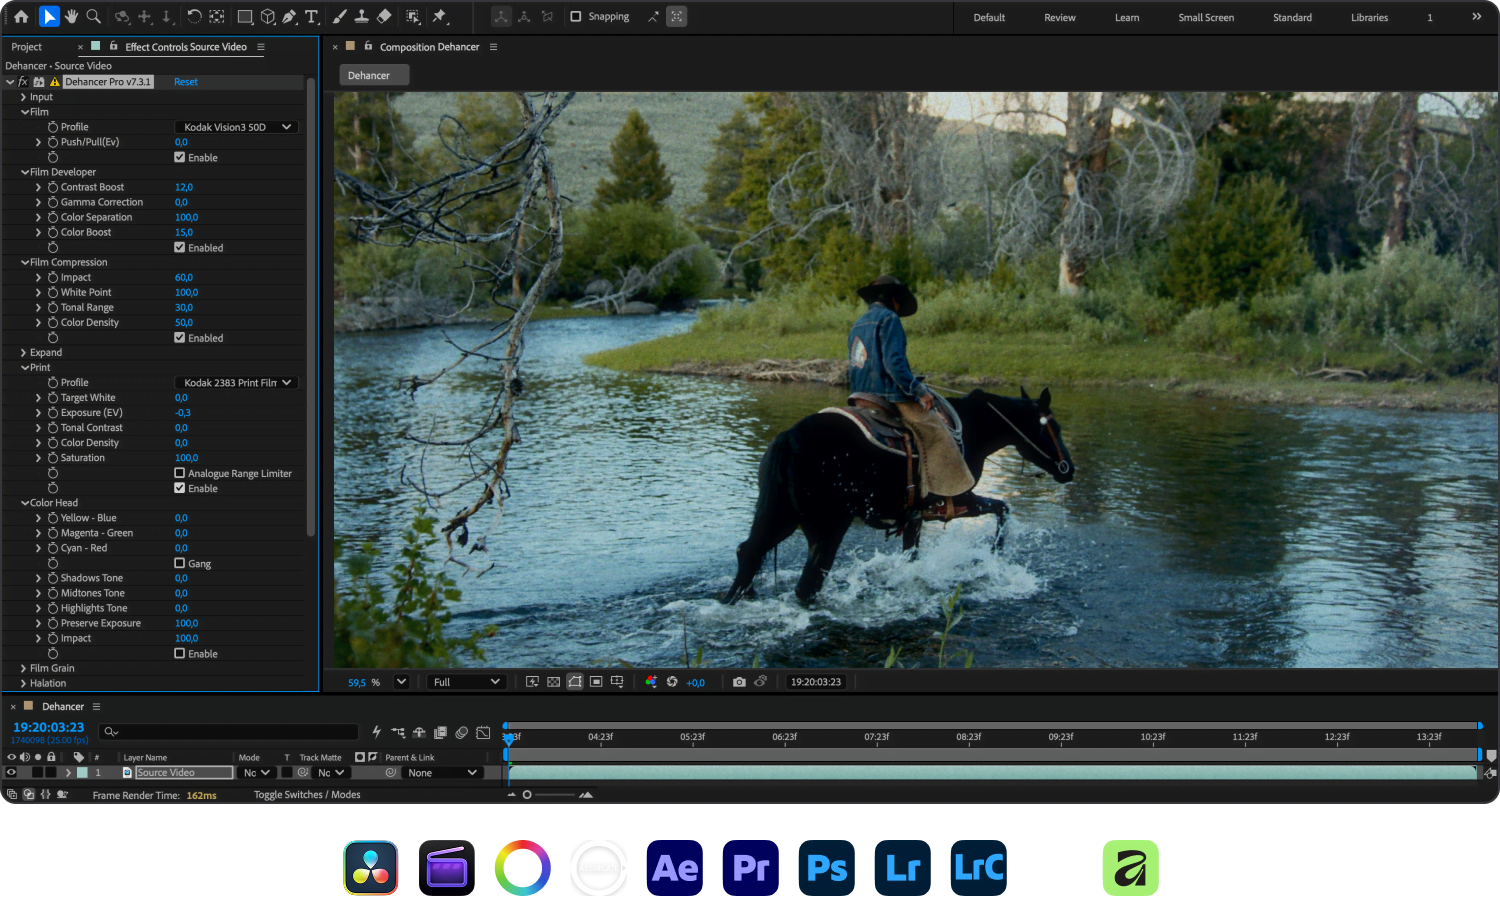The width and height of the screenshot is (1500, 912).
Task: Uncheck Enabled under Film Developer
Action: point(180,247)
